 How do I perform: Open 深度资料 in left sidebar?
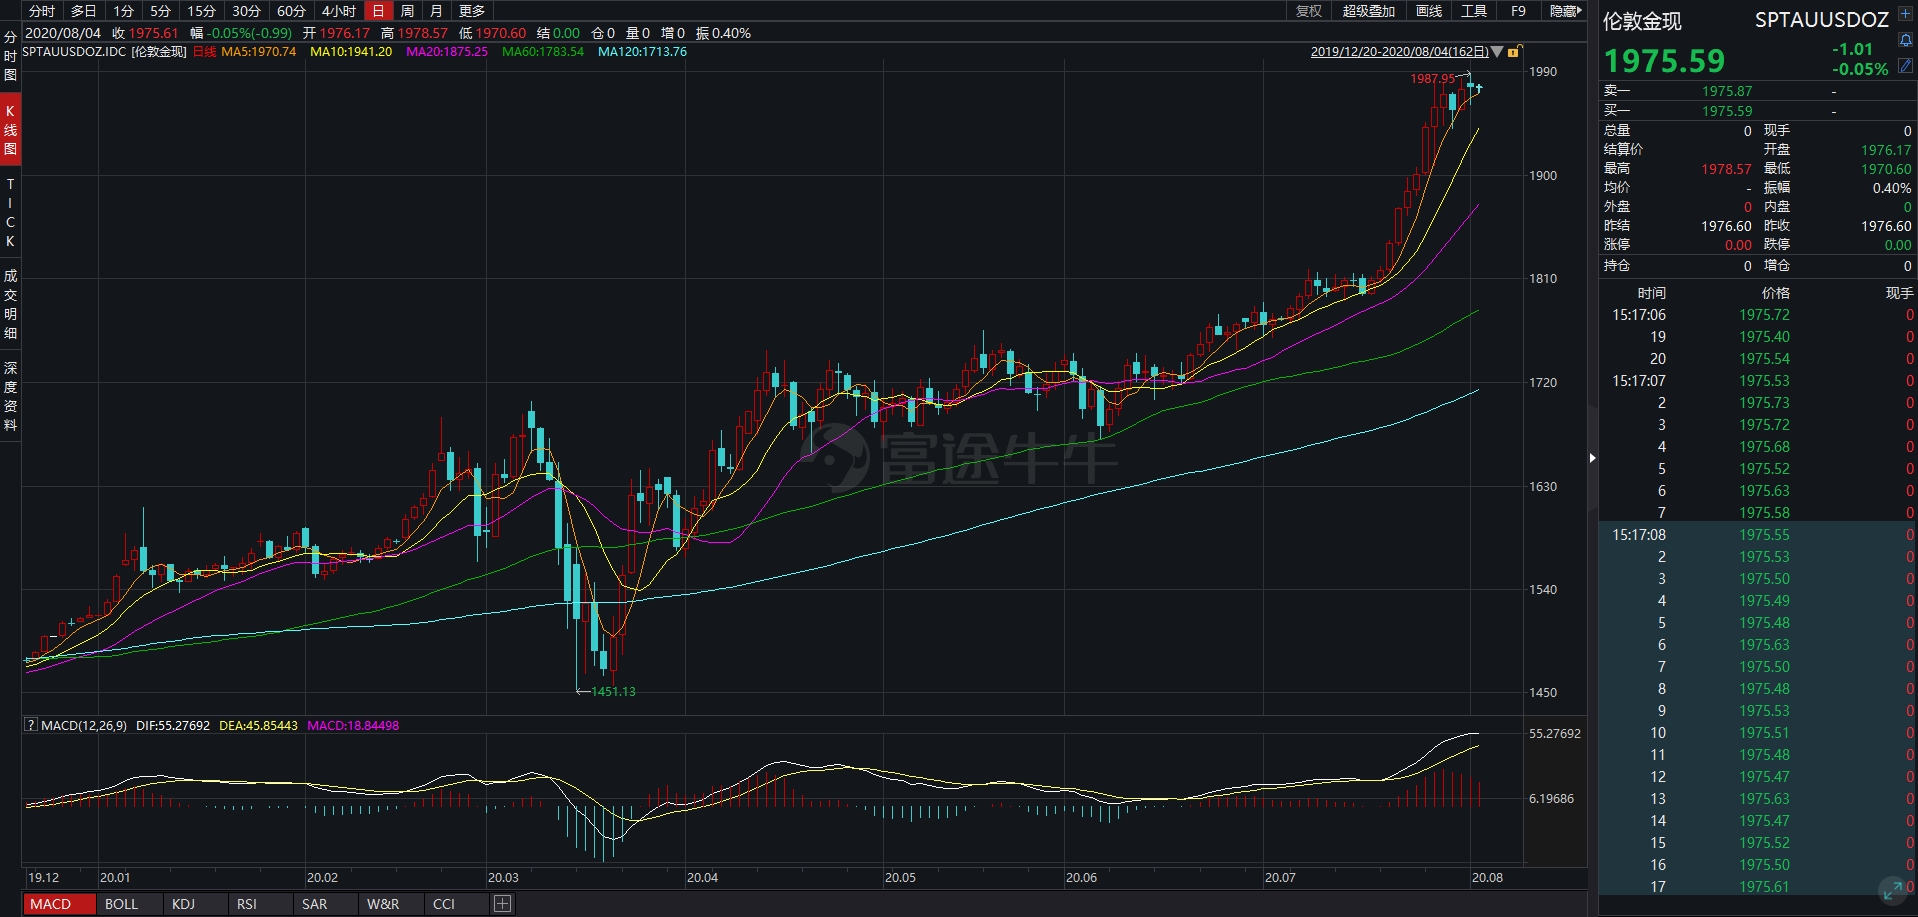click(x=10, y=397)
